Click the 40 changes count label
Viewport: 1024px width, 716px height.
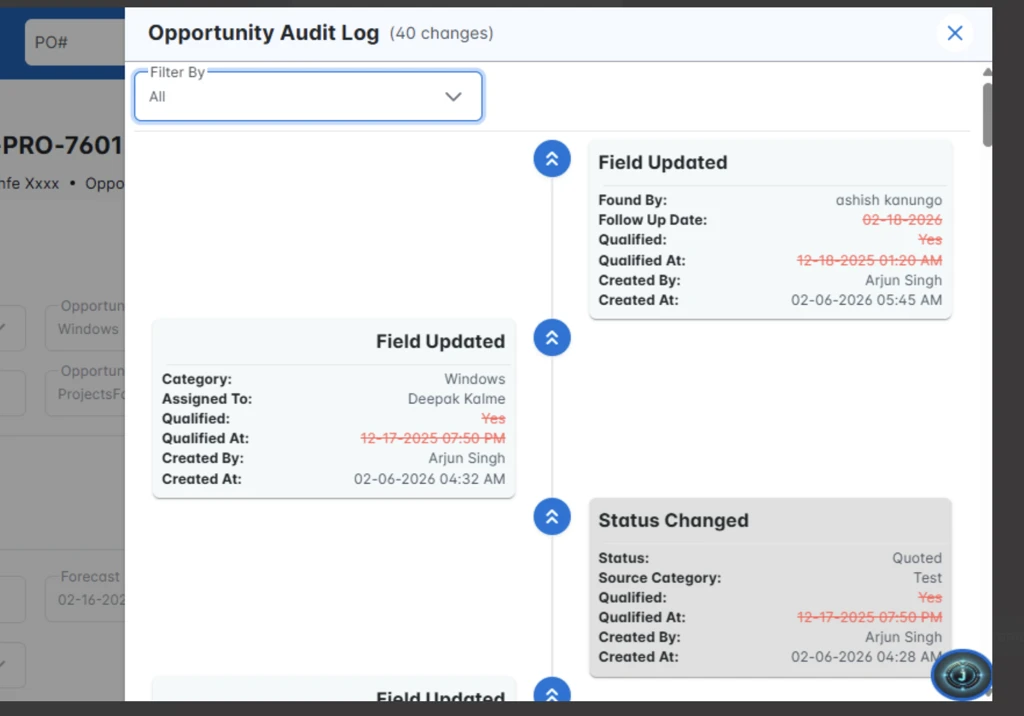(441, 33)
